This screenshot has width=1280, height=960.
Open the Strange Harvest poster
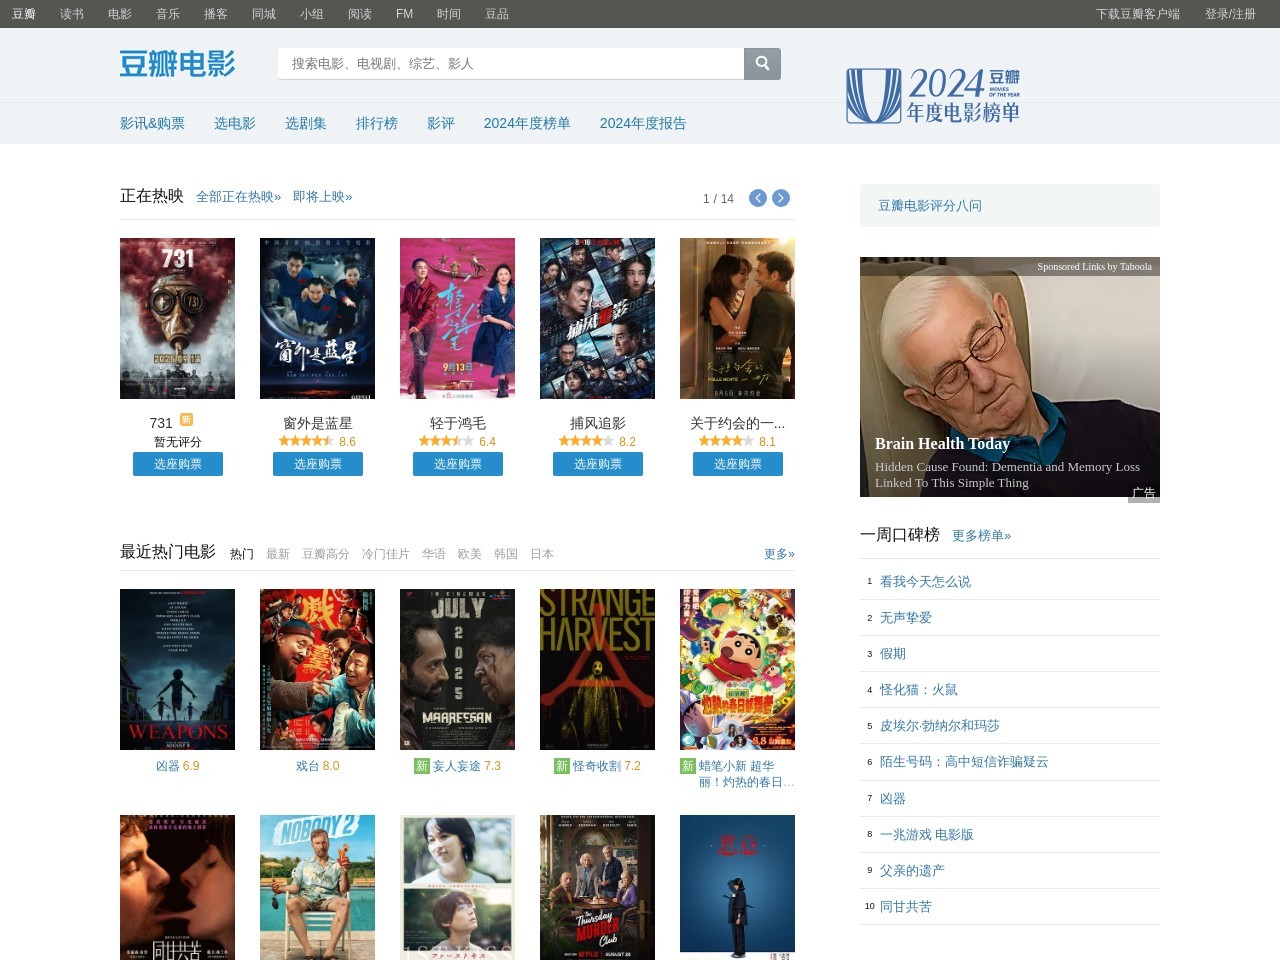tap(597, 669)
